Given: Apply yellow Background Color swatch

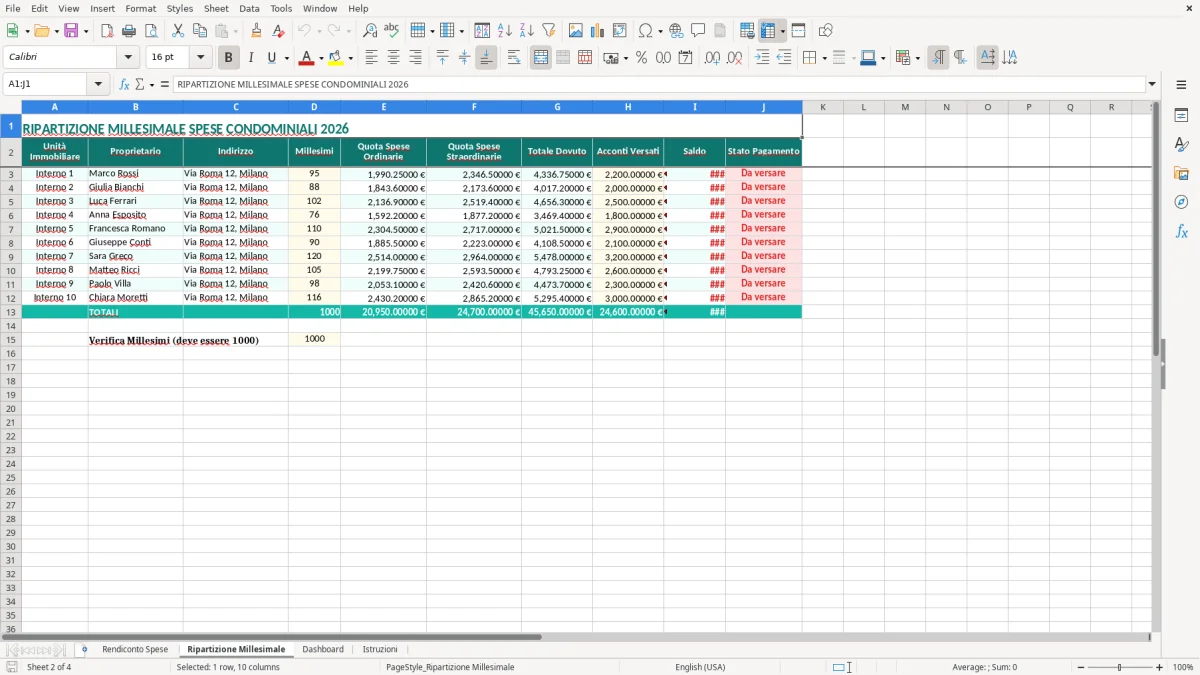Looking at the screenshot, I should click(x=335, y=58).
